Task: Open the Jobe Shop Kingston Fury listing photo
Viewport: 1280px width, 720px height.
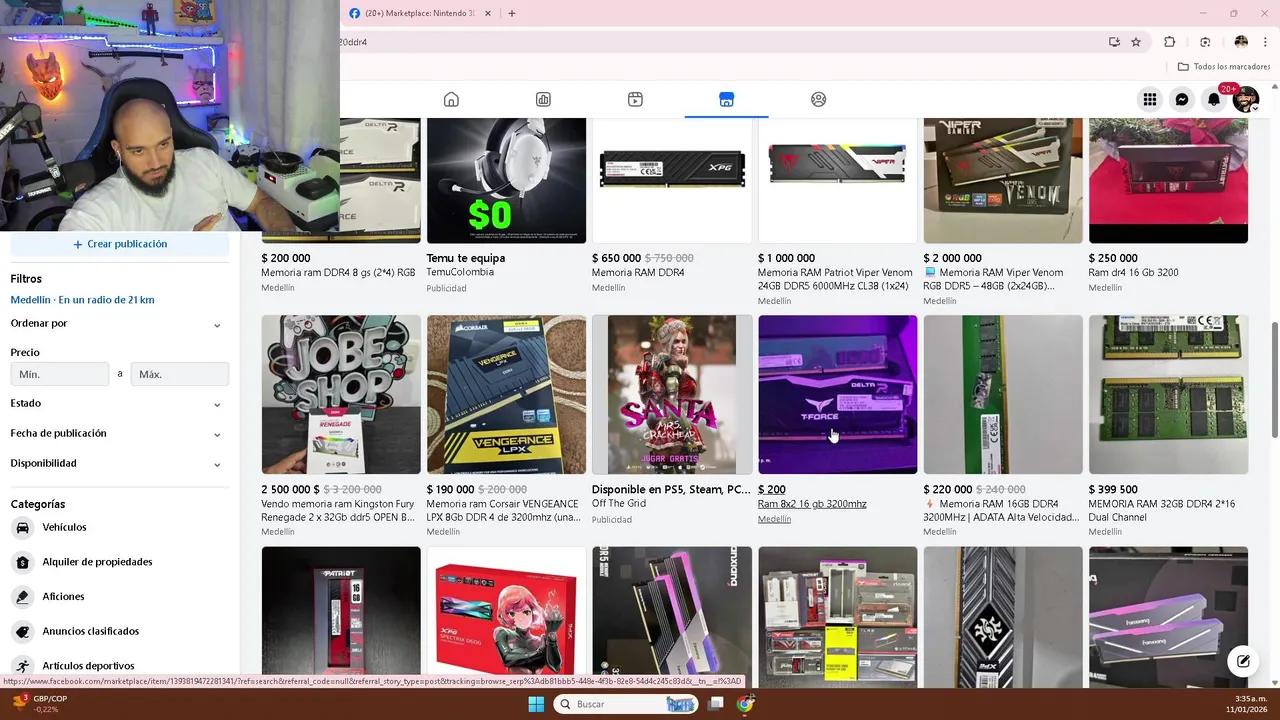Action: point(341,395)
